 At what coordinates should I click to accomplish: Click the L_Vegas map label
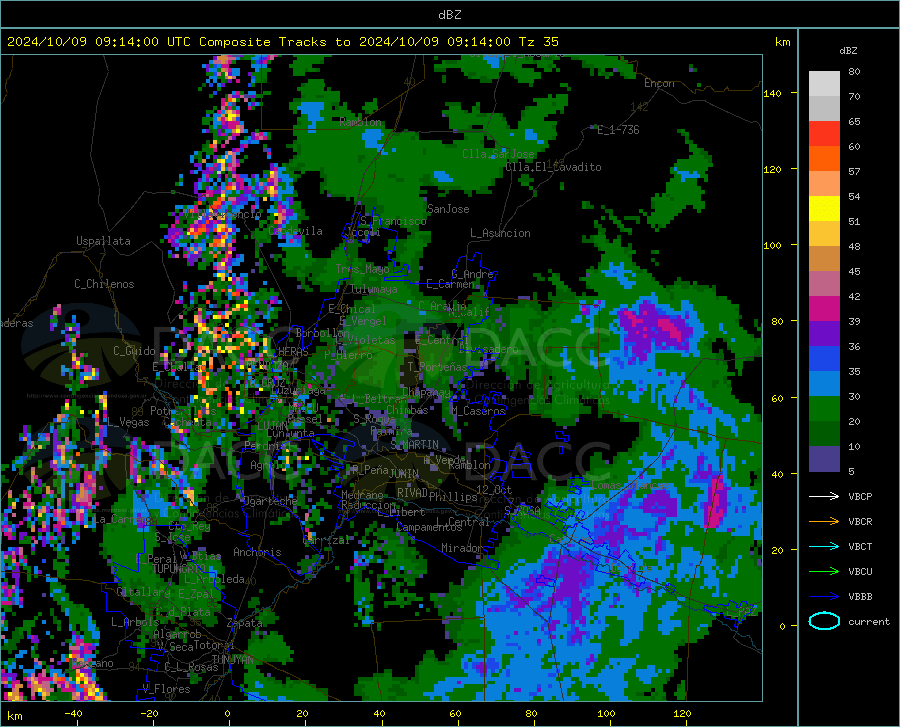point(129,422)
